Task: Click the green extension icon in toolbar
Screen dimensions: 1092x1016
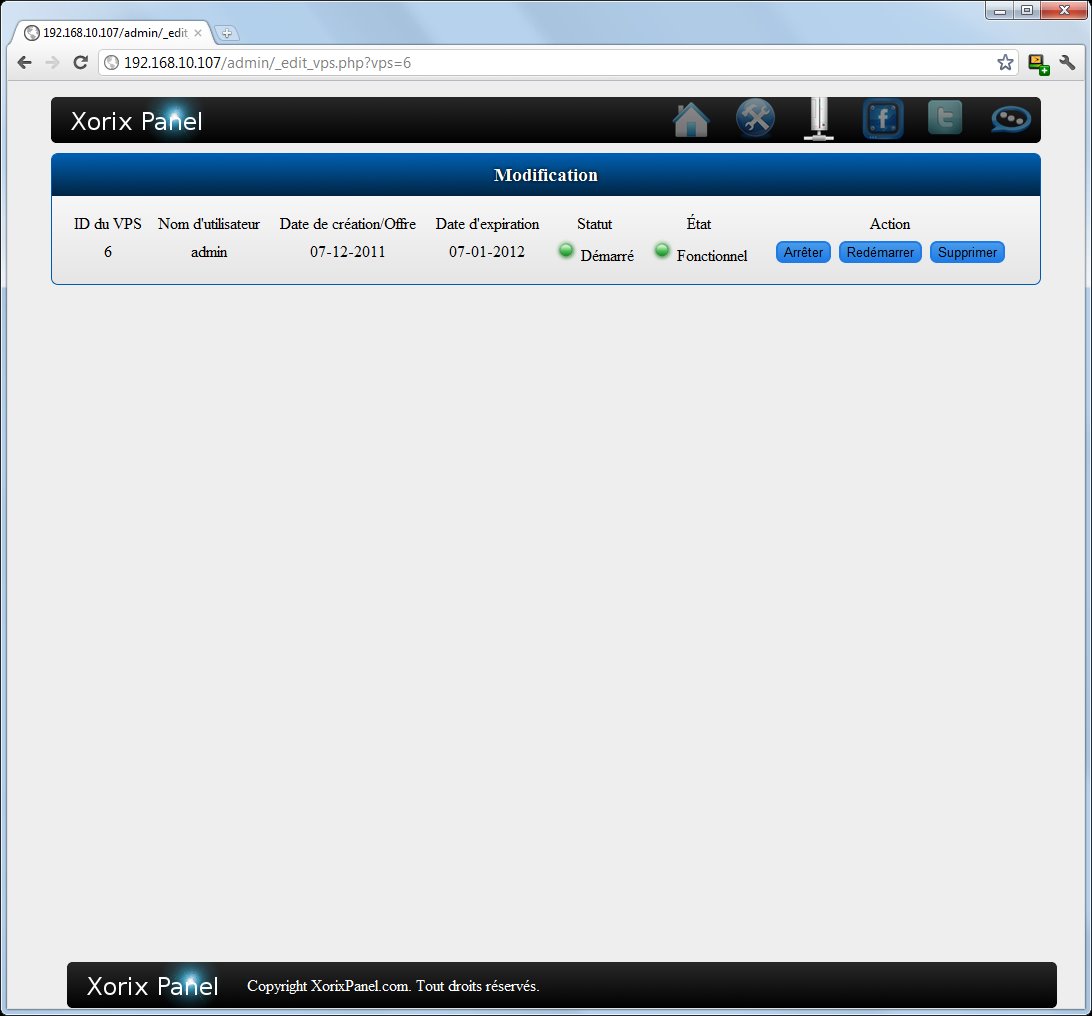Action: [x=1038, y=63]
